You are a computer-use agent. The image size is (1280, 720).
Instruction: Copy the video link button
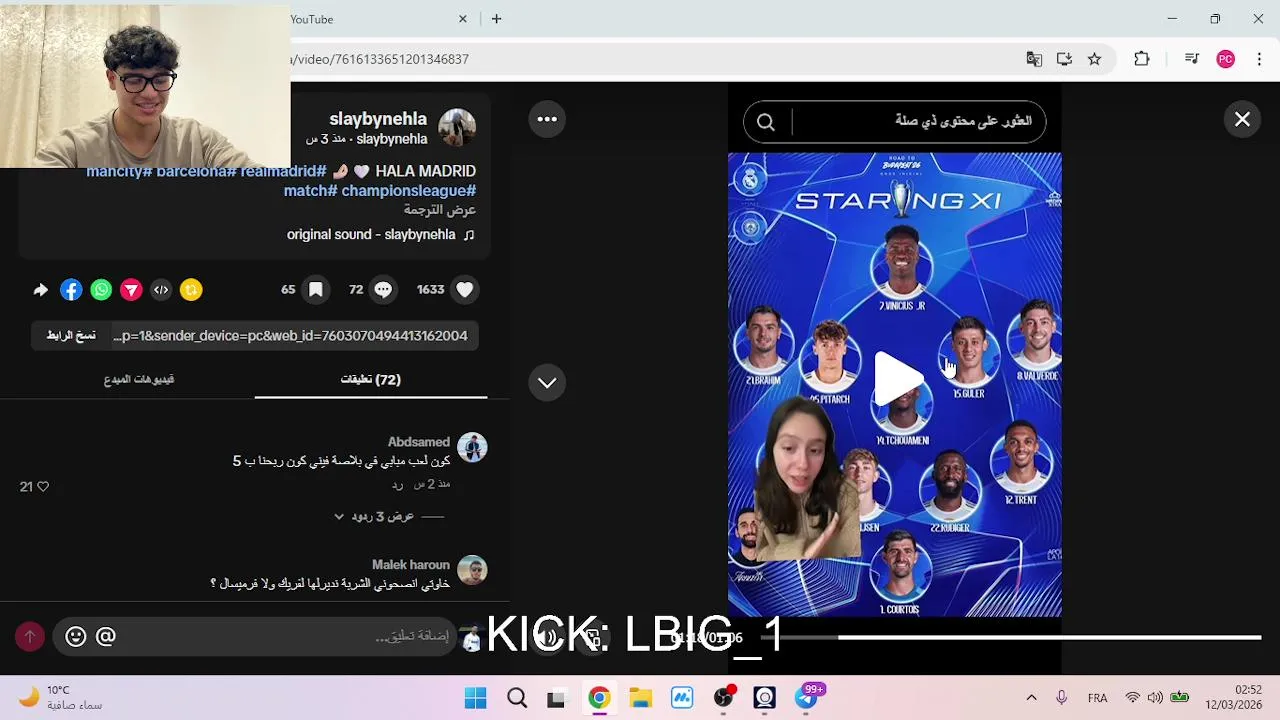click(71, 336)
